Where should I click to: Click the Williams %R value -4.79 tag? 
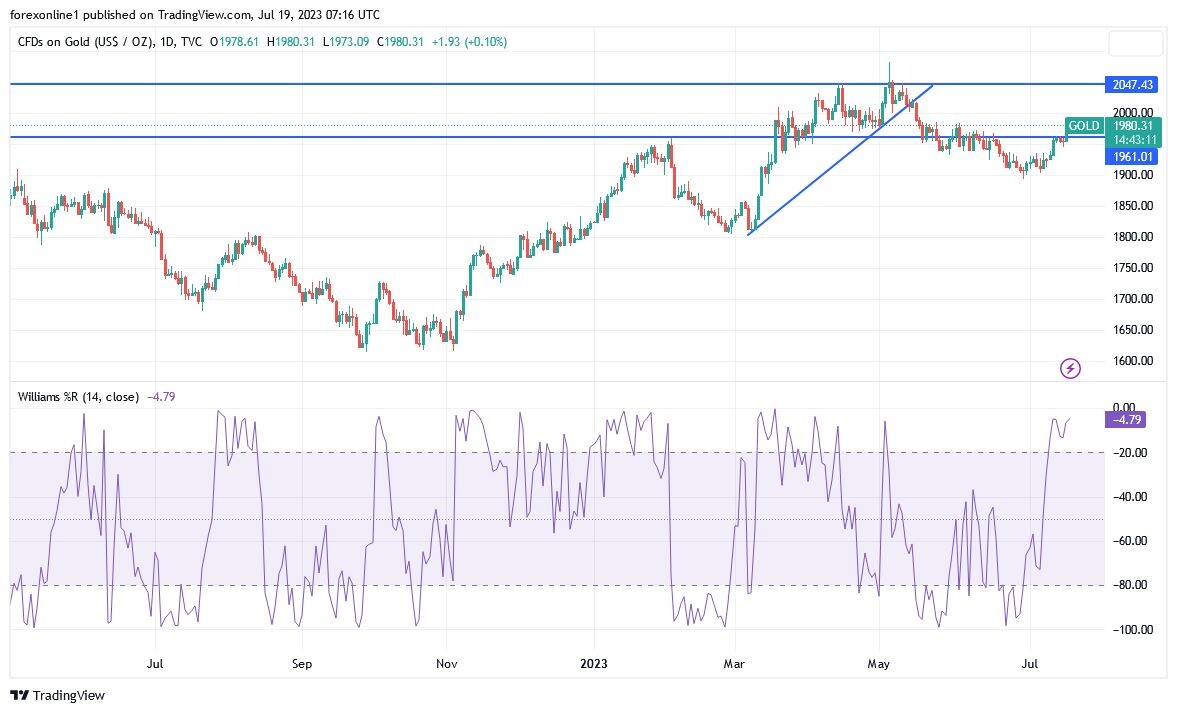point(1126,420)
